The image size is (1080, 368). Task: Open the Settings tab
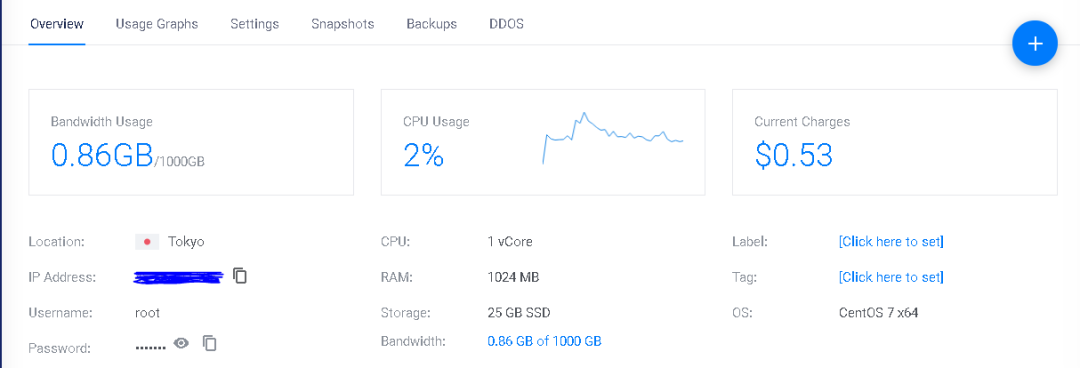254,24
